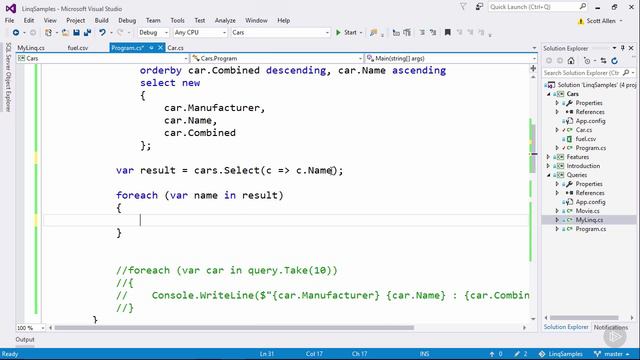Open the Analyze menu

[225, 20]
